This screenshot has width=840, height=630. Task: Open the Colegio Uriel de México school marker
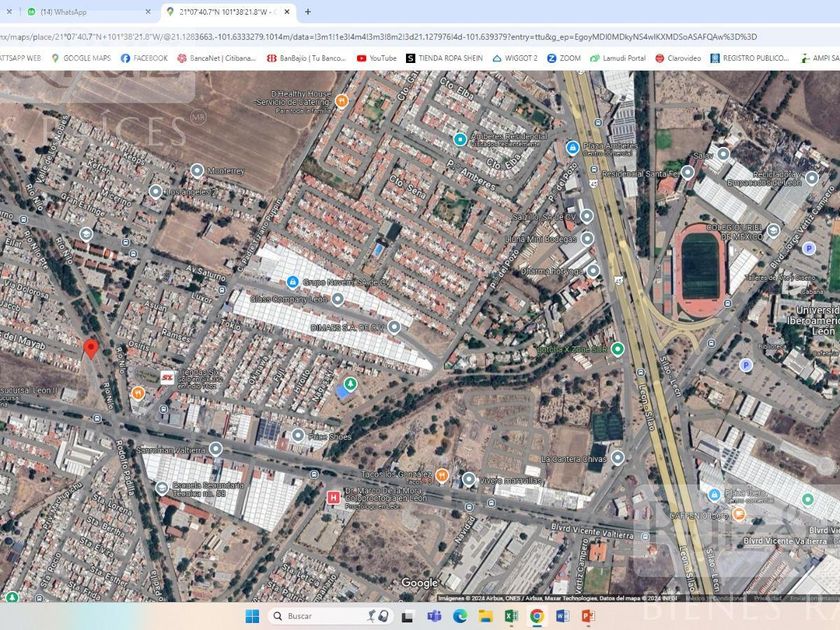coord(772,231)
